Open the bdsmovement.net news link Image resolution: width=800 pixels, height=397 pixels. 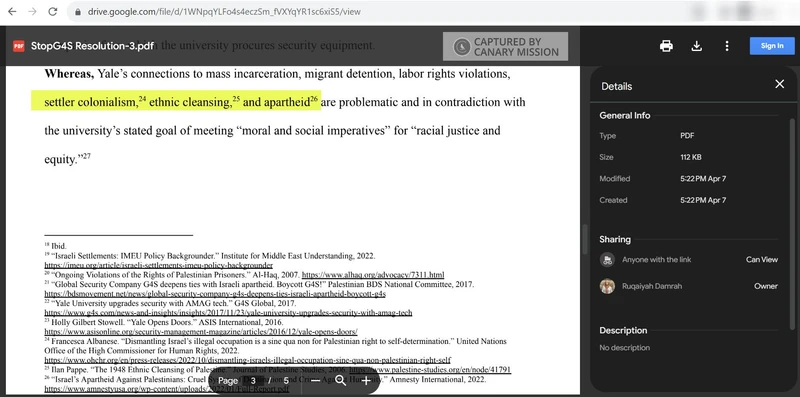(x=215, y=294)
